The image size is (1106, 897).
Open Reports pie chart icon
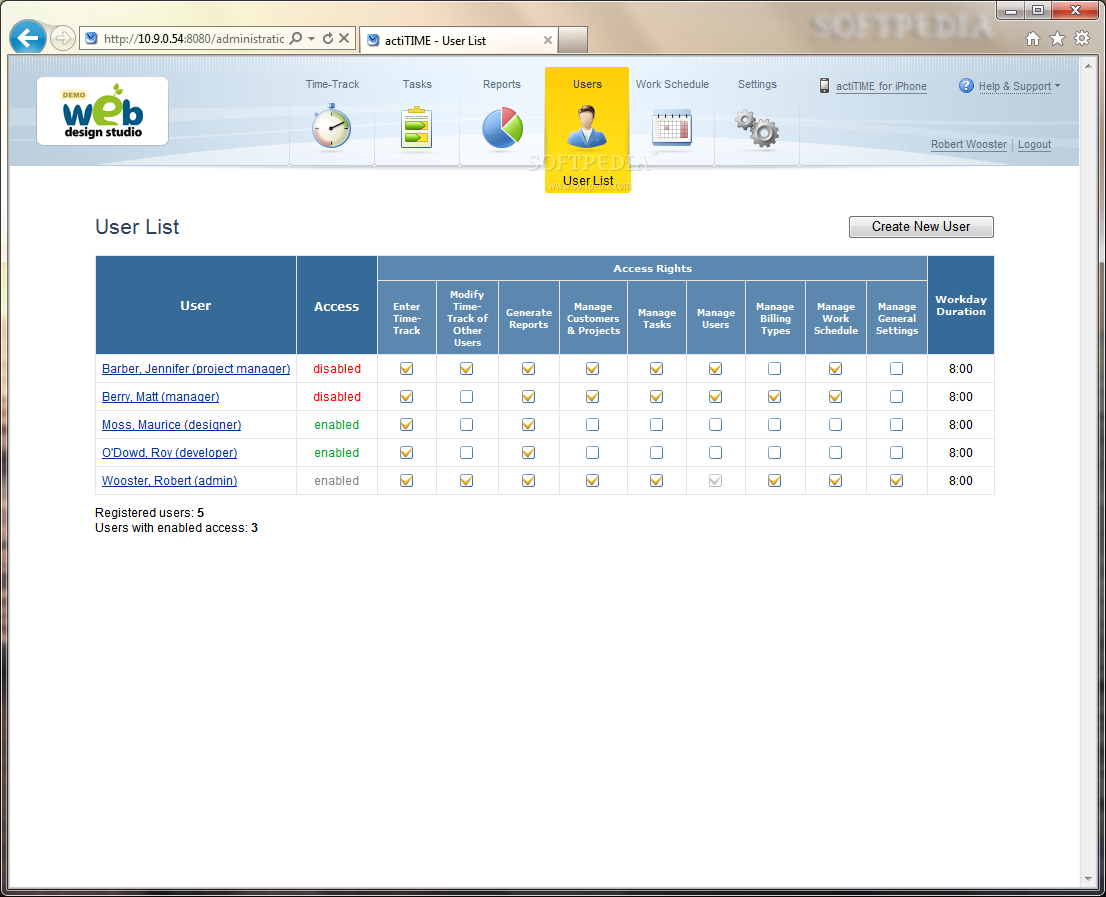tap(502, 128)
